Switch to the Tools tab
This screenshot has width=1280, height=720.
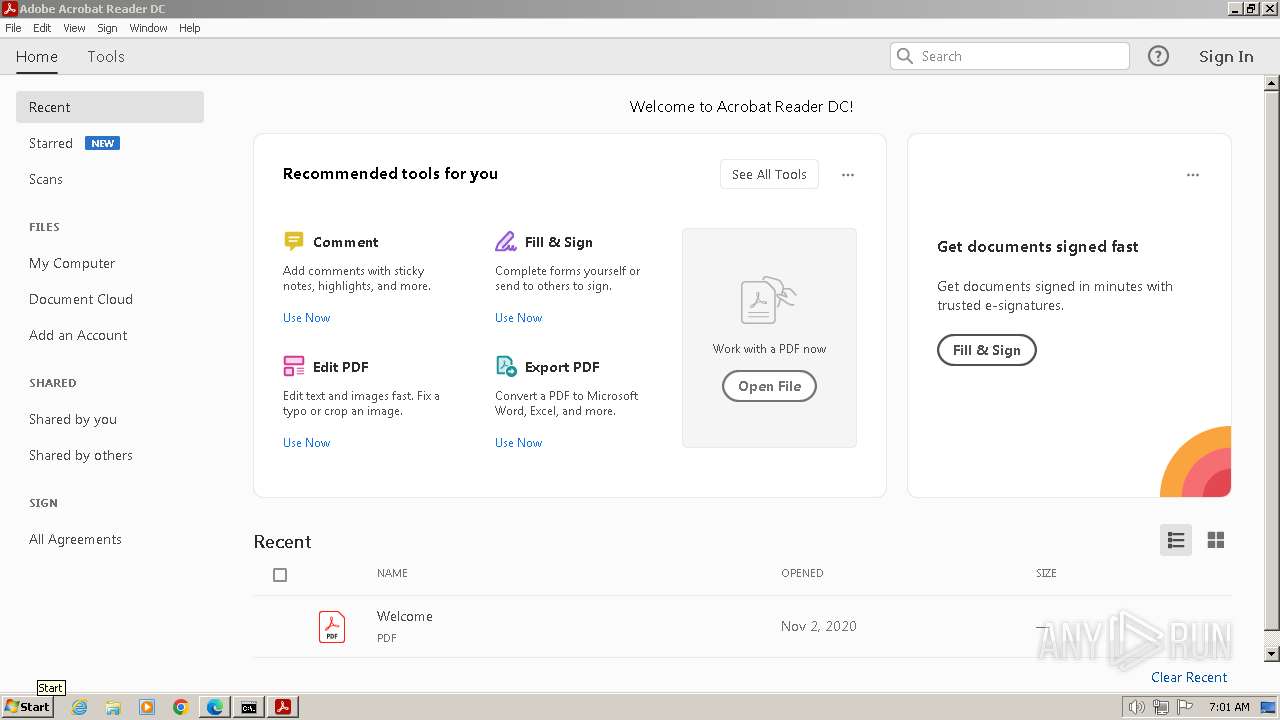coord(106,56)
